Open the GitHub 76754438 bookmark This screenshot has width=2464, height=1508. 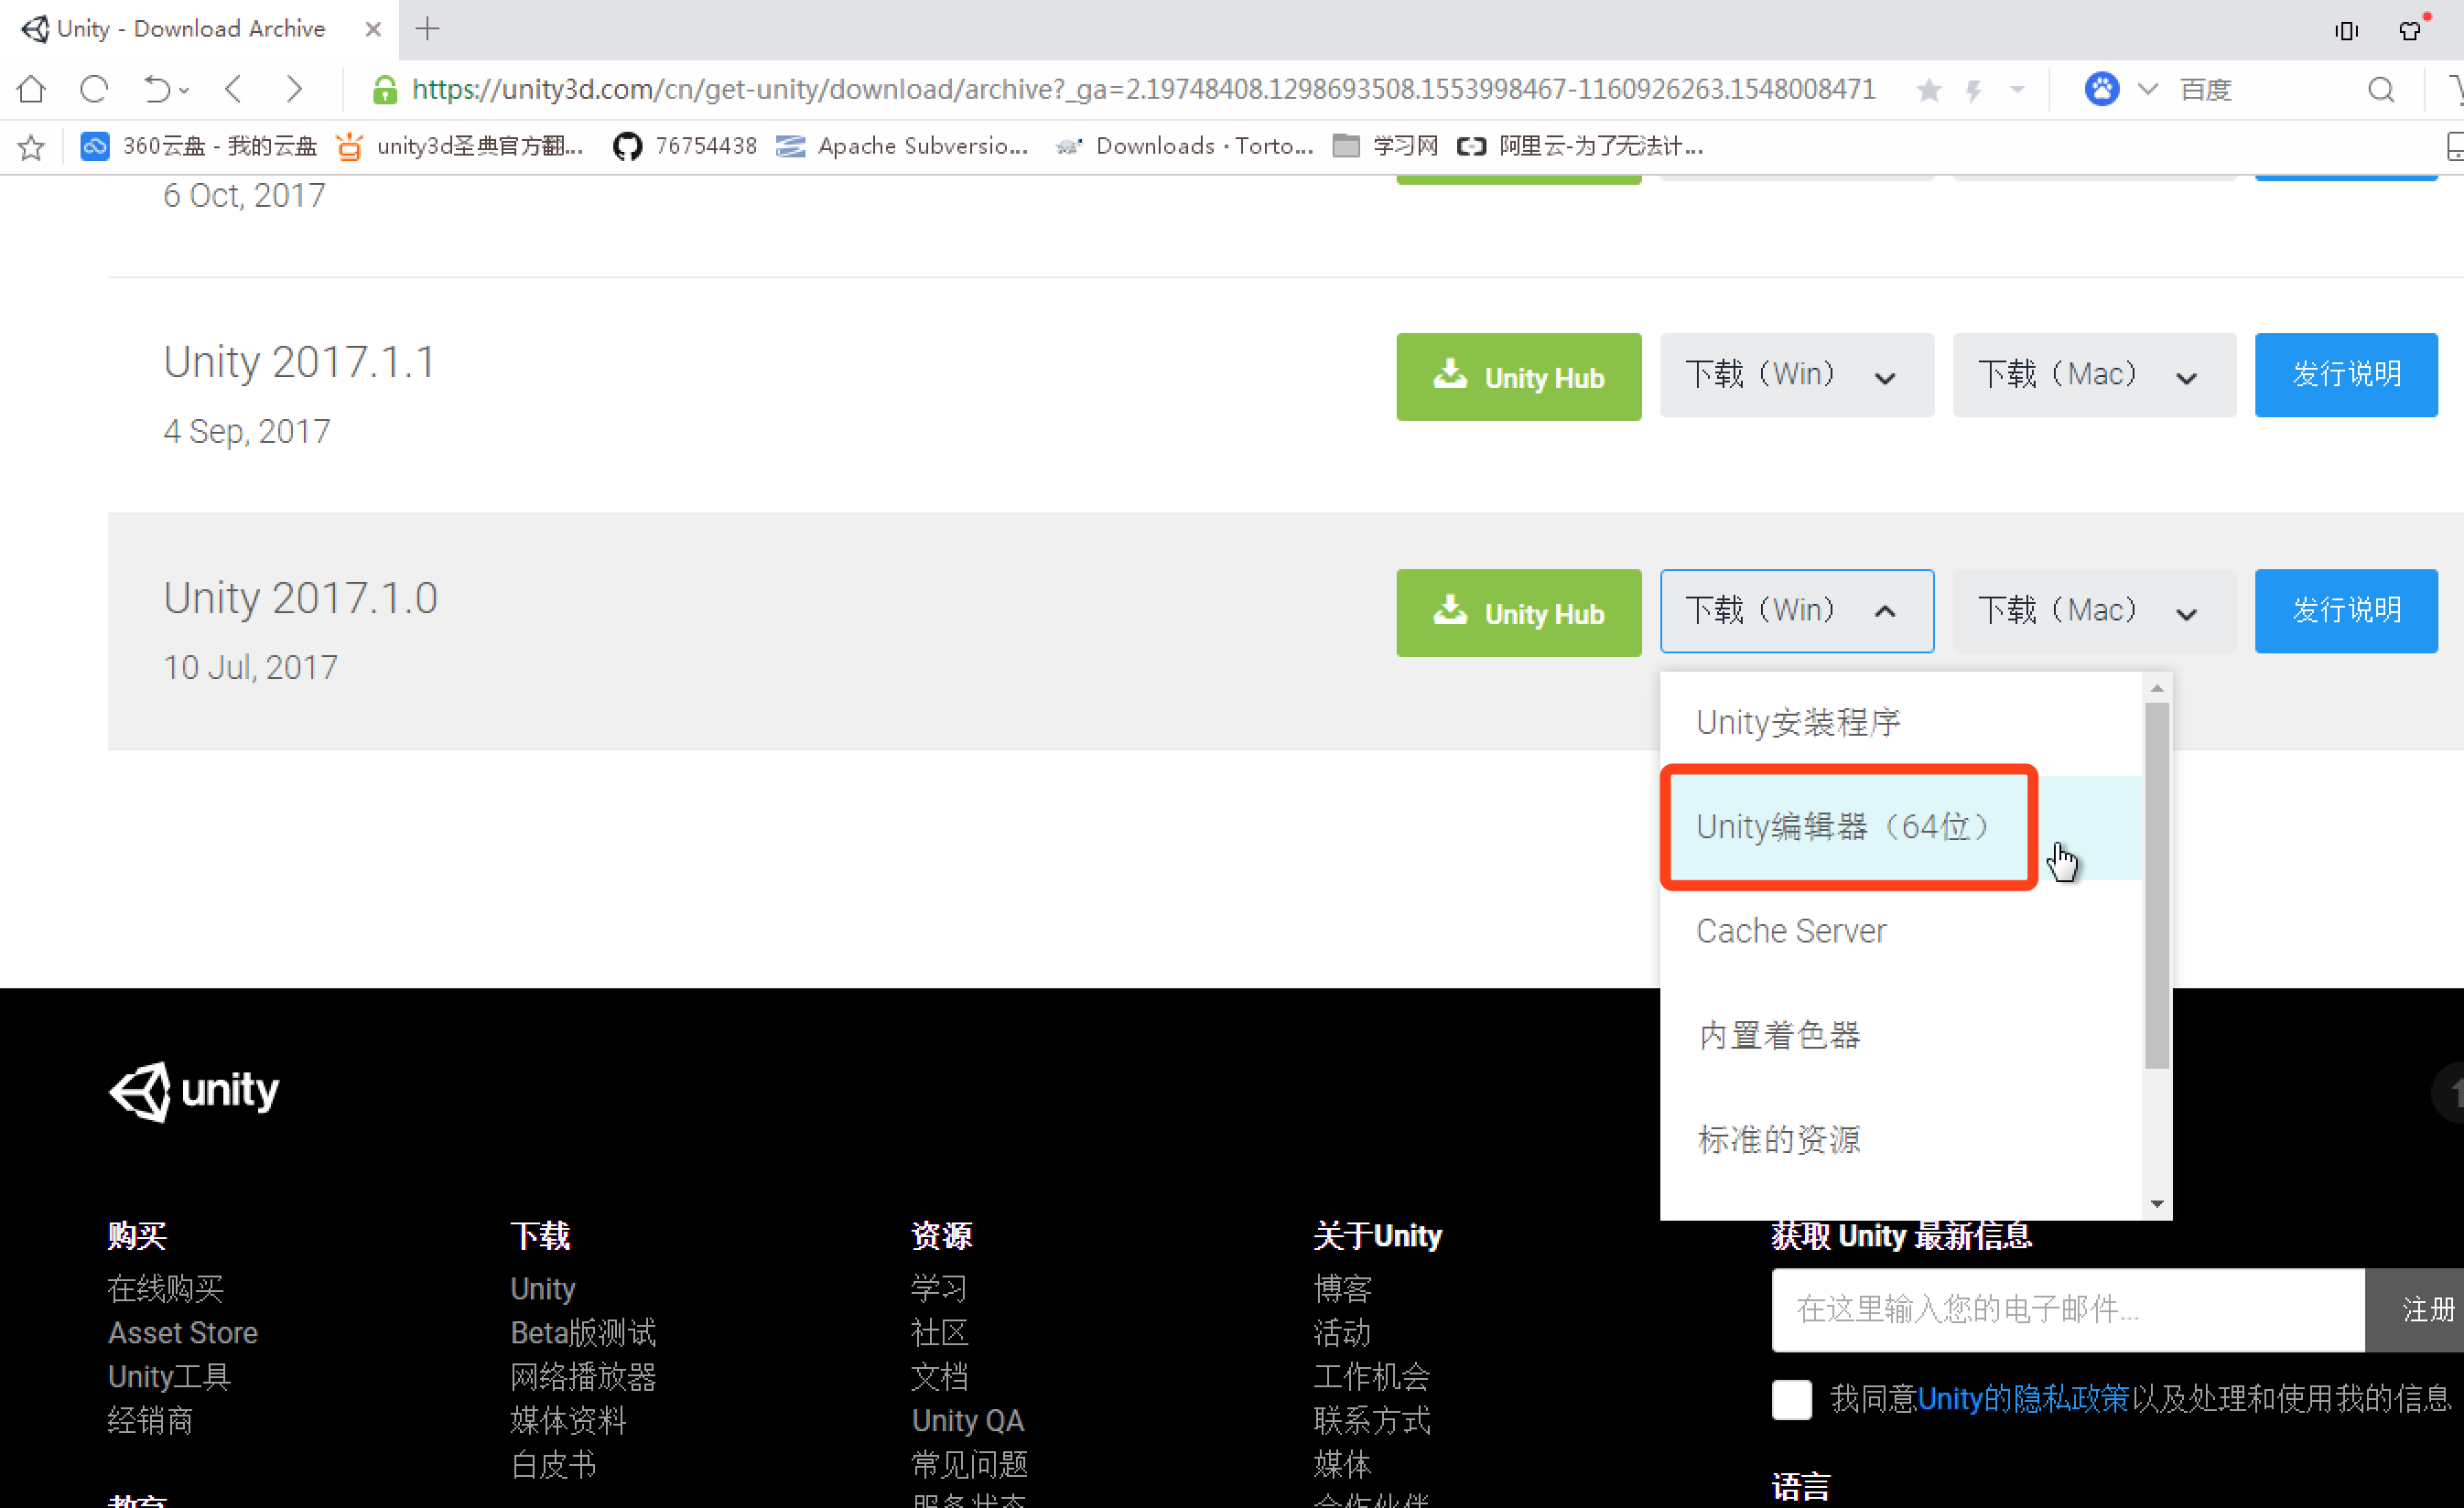coord(685,147)
